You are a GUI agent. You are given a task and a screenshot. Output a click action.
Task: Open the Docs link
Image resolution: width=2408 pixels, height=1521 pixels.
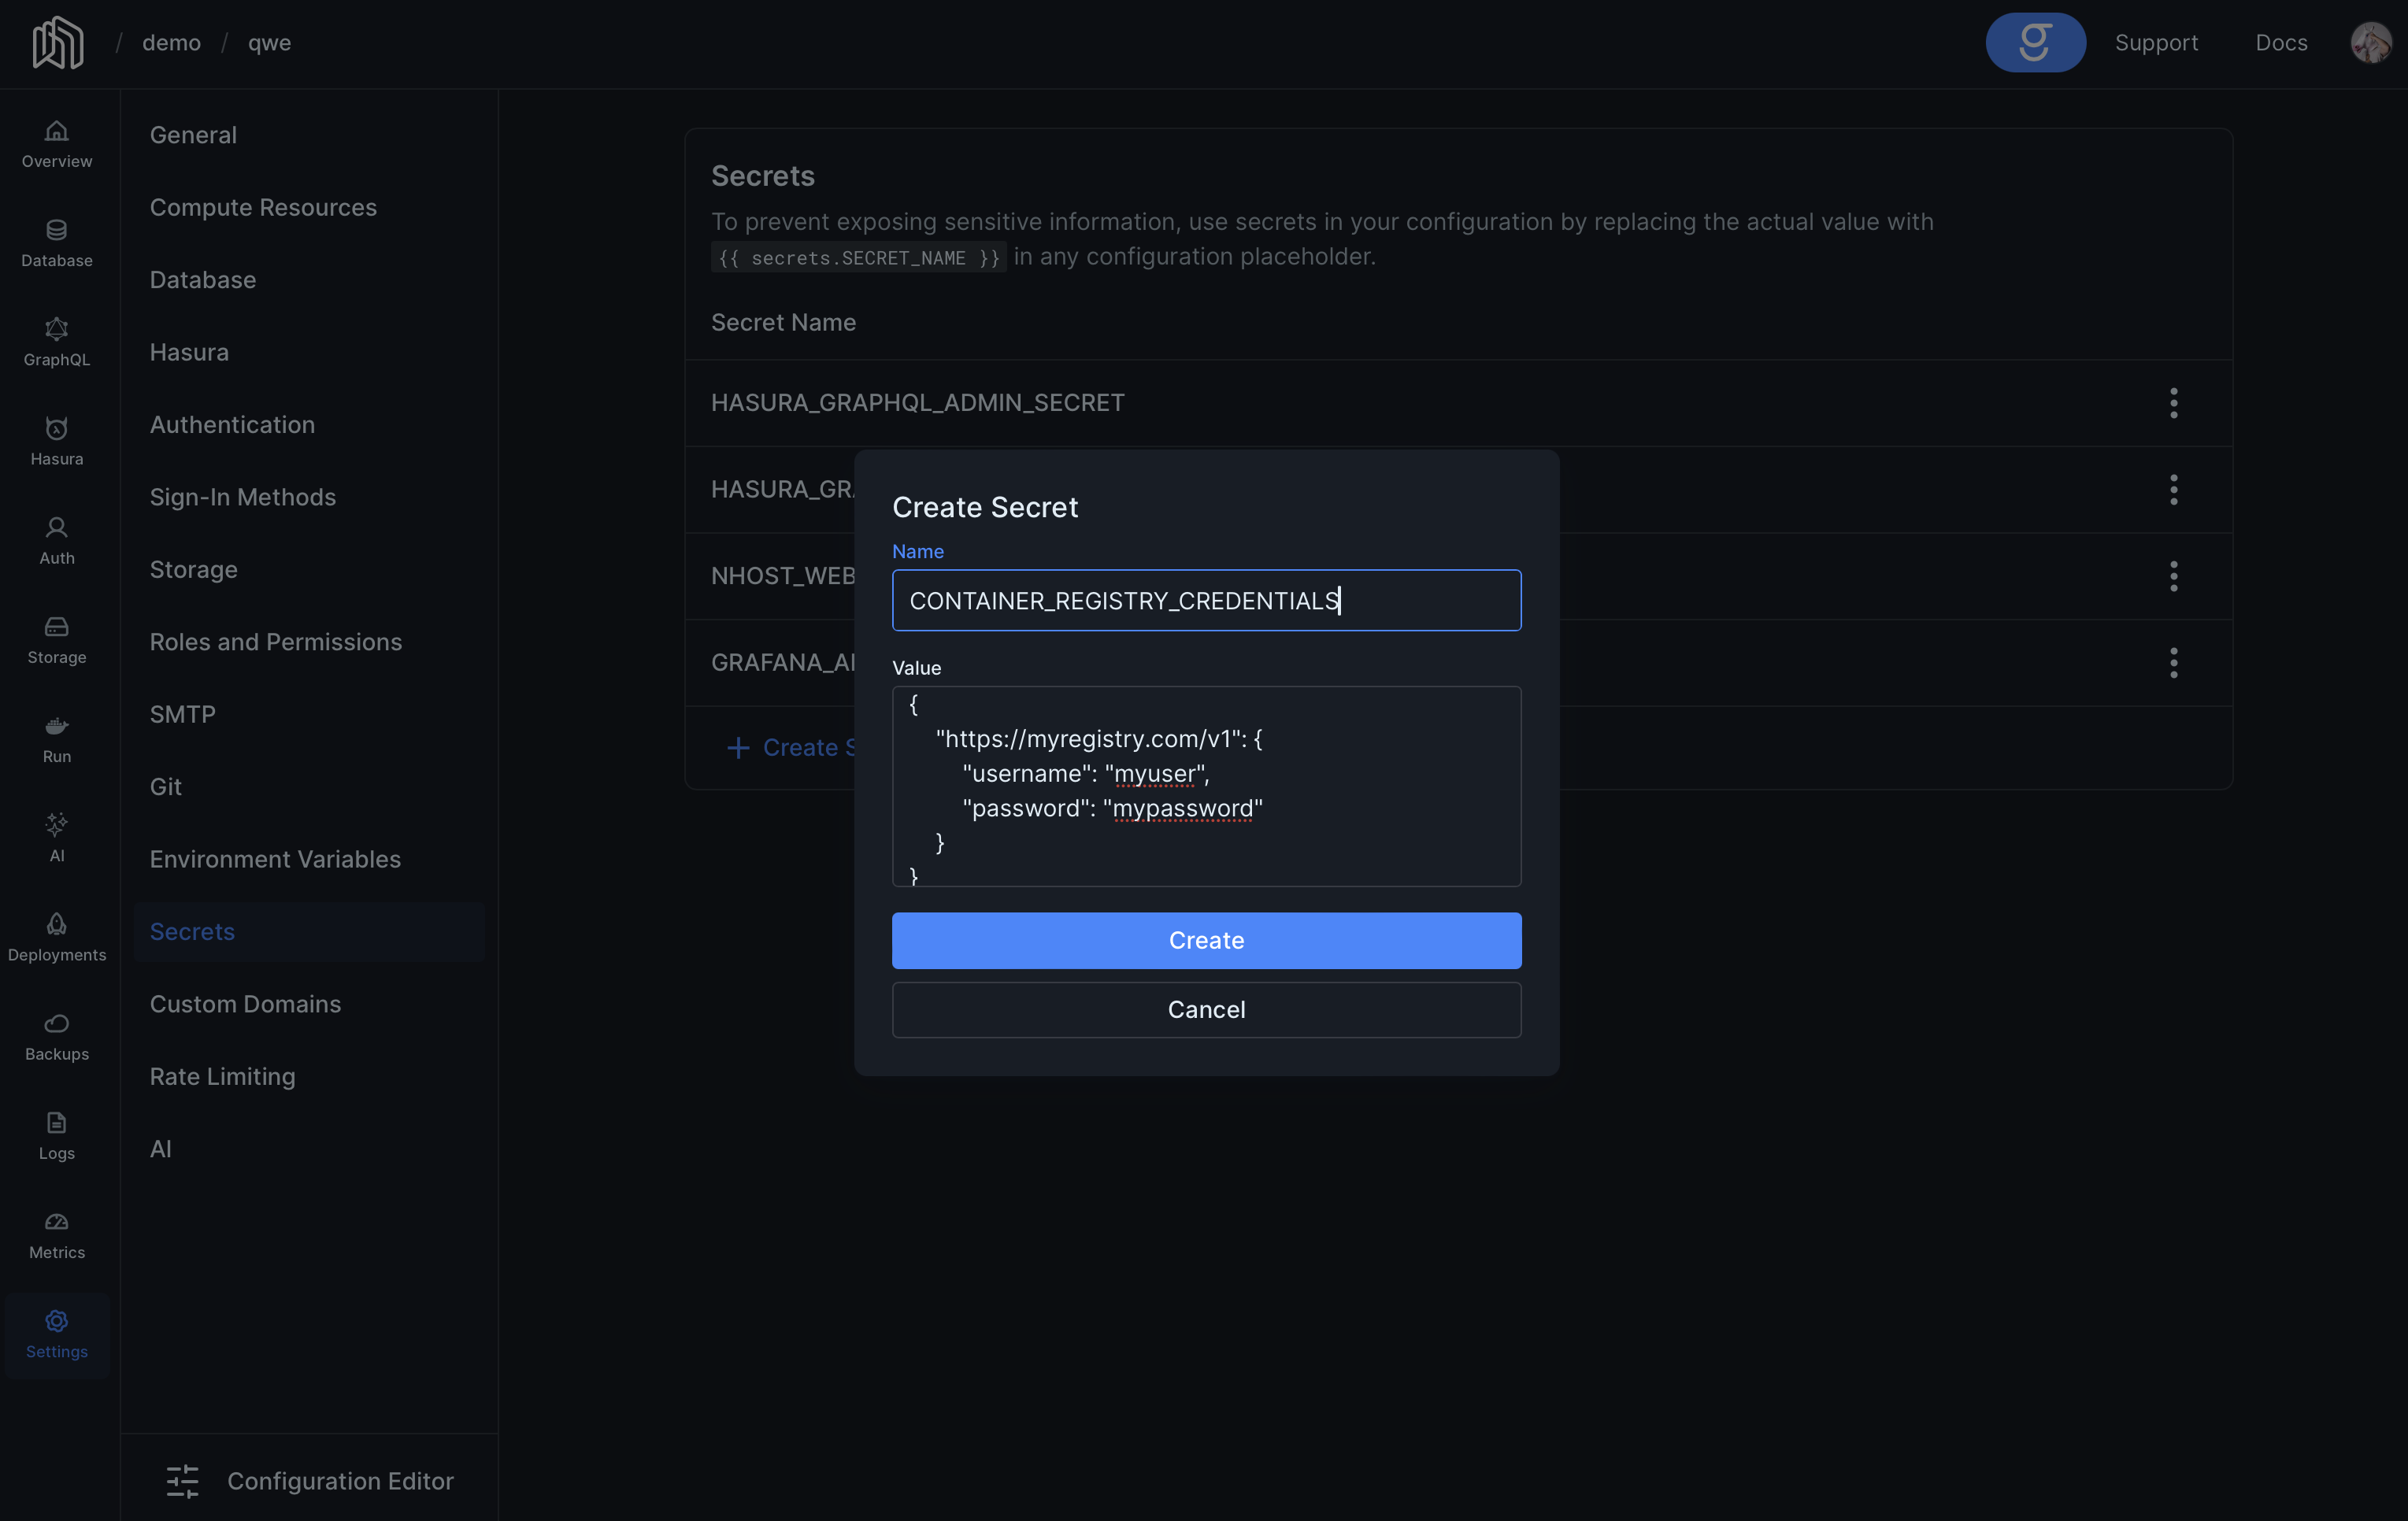(x=2281, y=43)
